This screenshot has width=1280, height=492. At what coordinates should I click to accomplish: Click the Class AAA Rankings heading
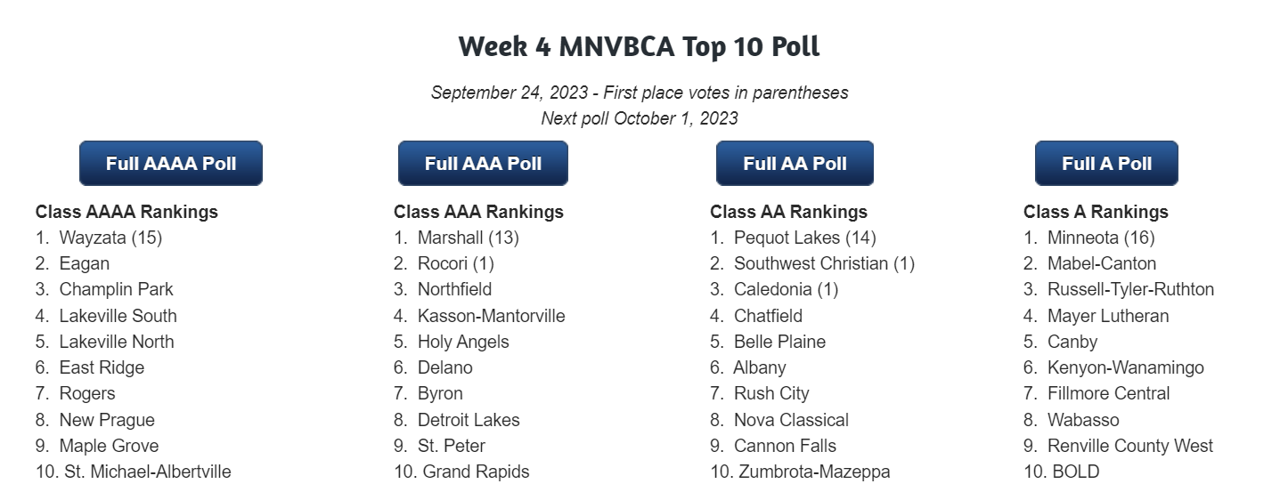[479, 212]
